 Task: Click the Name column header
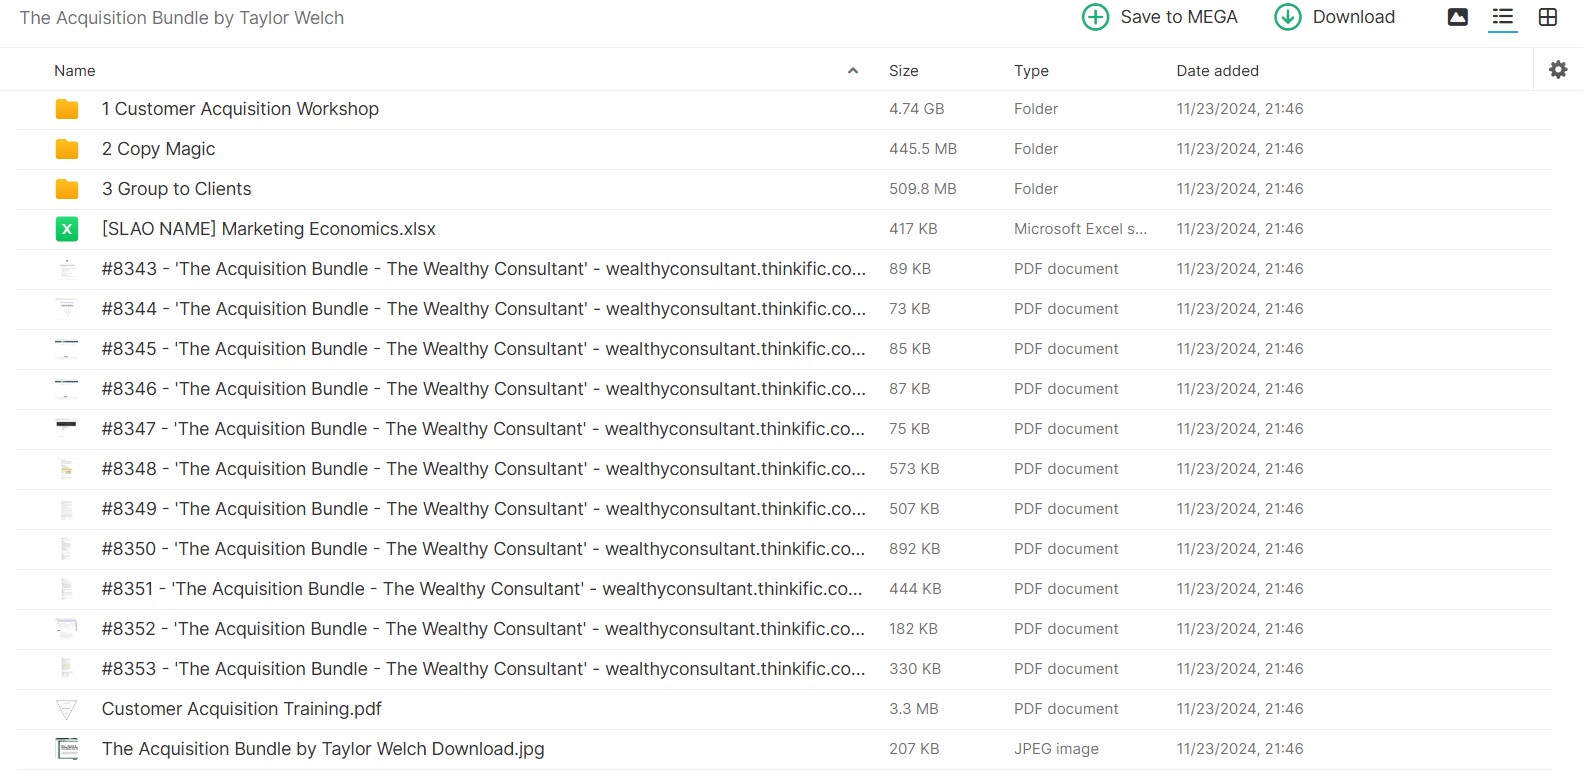tap(75, 71)
